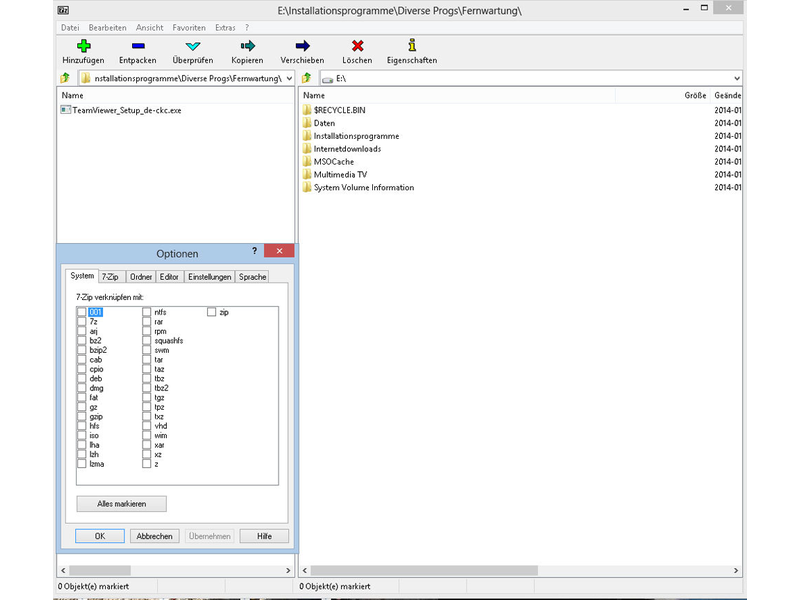Click the Hinzufügen green plus icon

[84, 46]
